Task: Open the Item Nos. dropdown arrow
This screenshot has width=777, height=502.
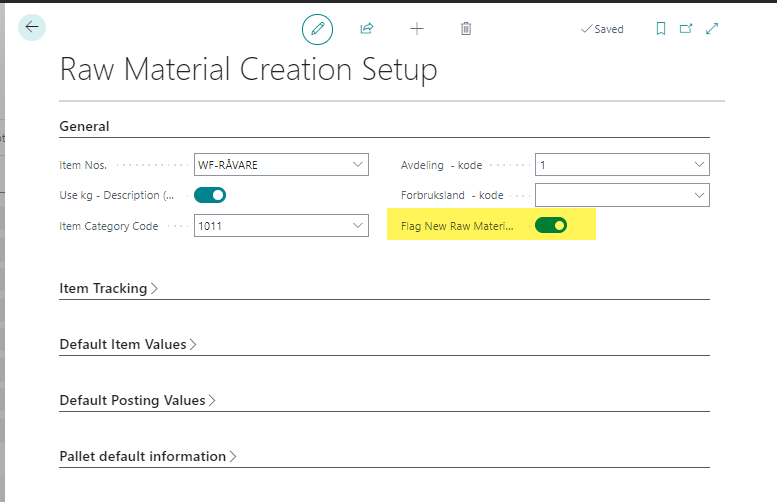Action: tap(358, 165)
